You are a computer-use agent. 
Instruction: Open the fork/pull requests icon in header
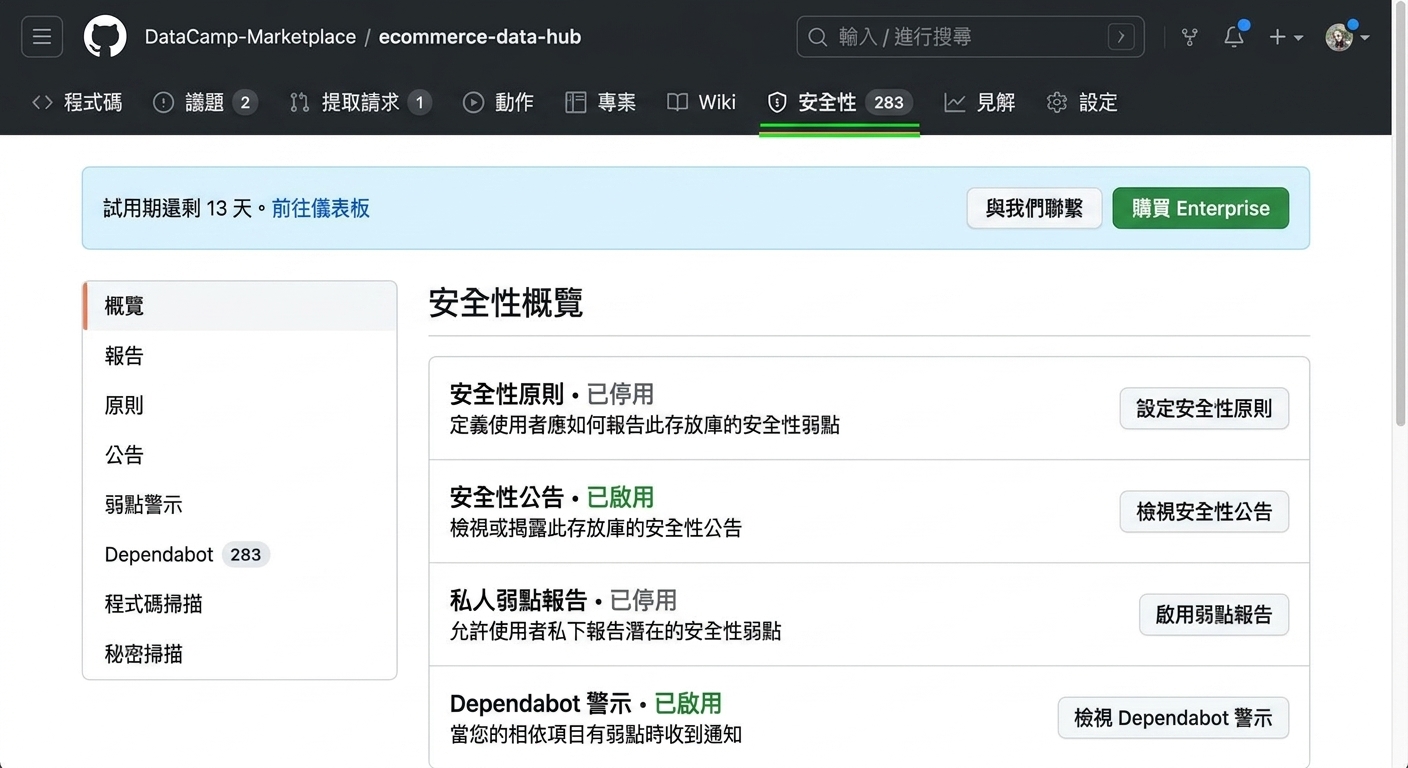coord(1190,37)
